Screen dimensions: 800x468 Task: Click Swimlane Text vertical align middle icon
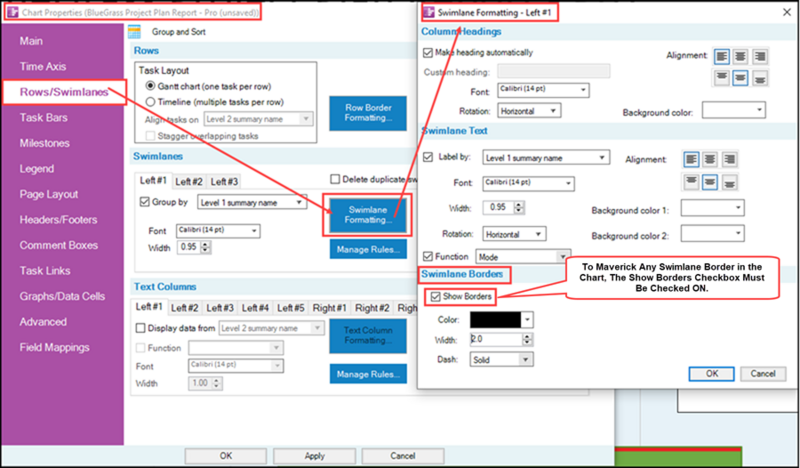point(710,182)
